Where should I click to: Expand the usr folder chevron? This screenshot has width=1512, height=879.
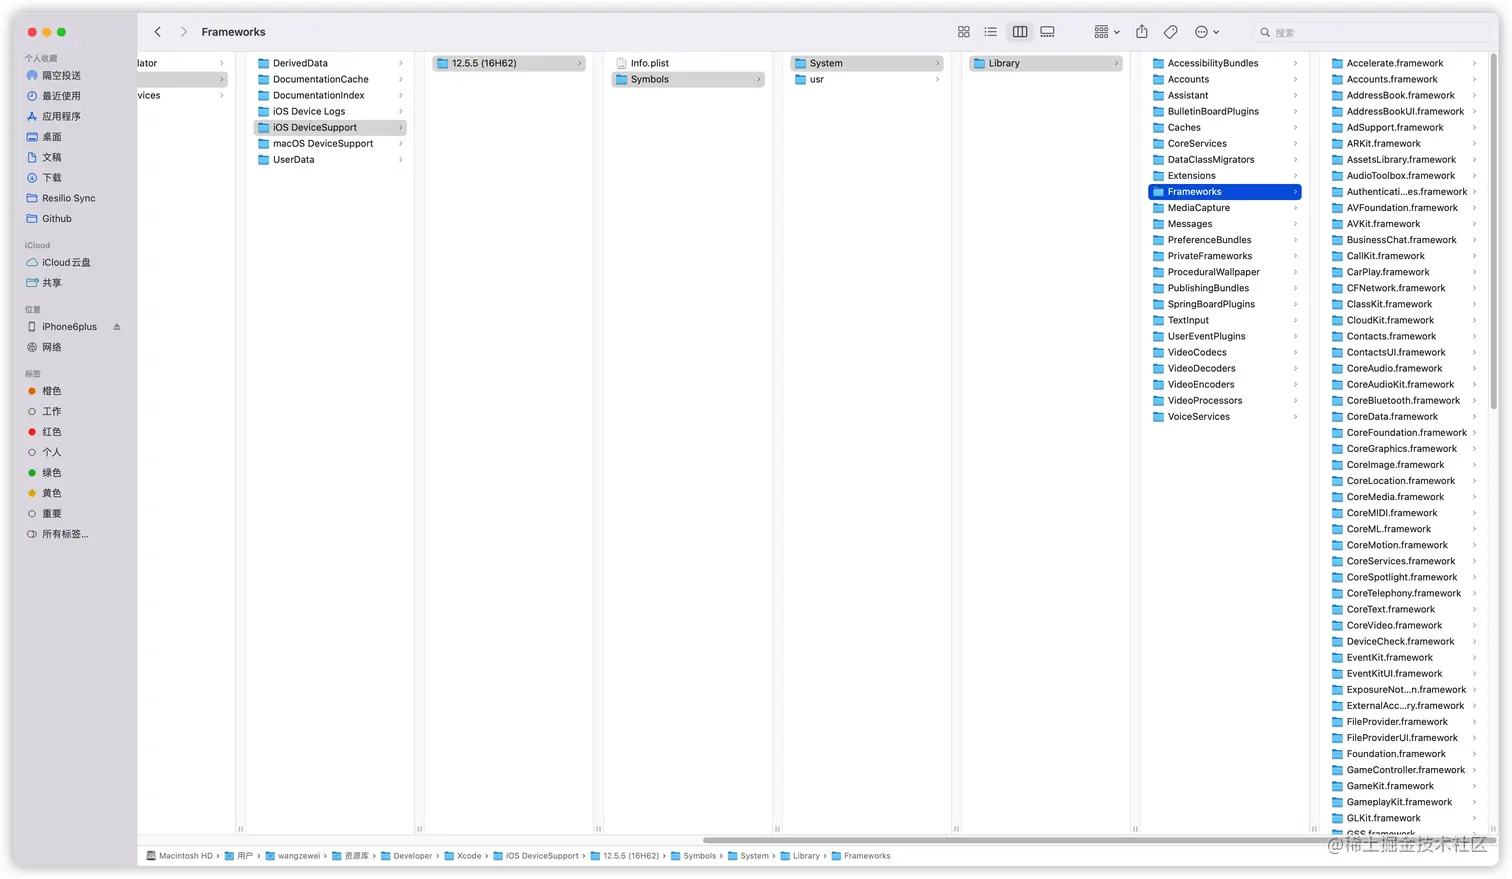click(938, 79)
